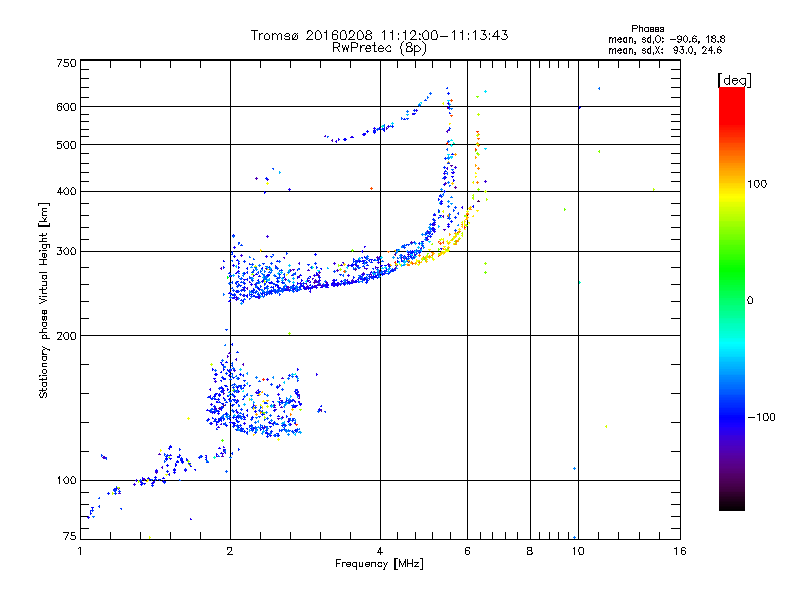
Task: Click the '[deg]' colorbar unit label
Action: tap(734, 80)
